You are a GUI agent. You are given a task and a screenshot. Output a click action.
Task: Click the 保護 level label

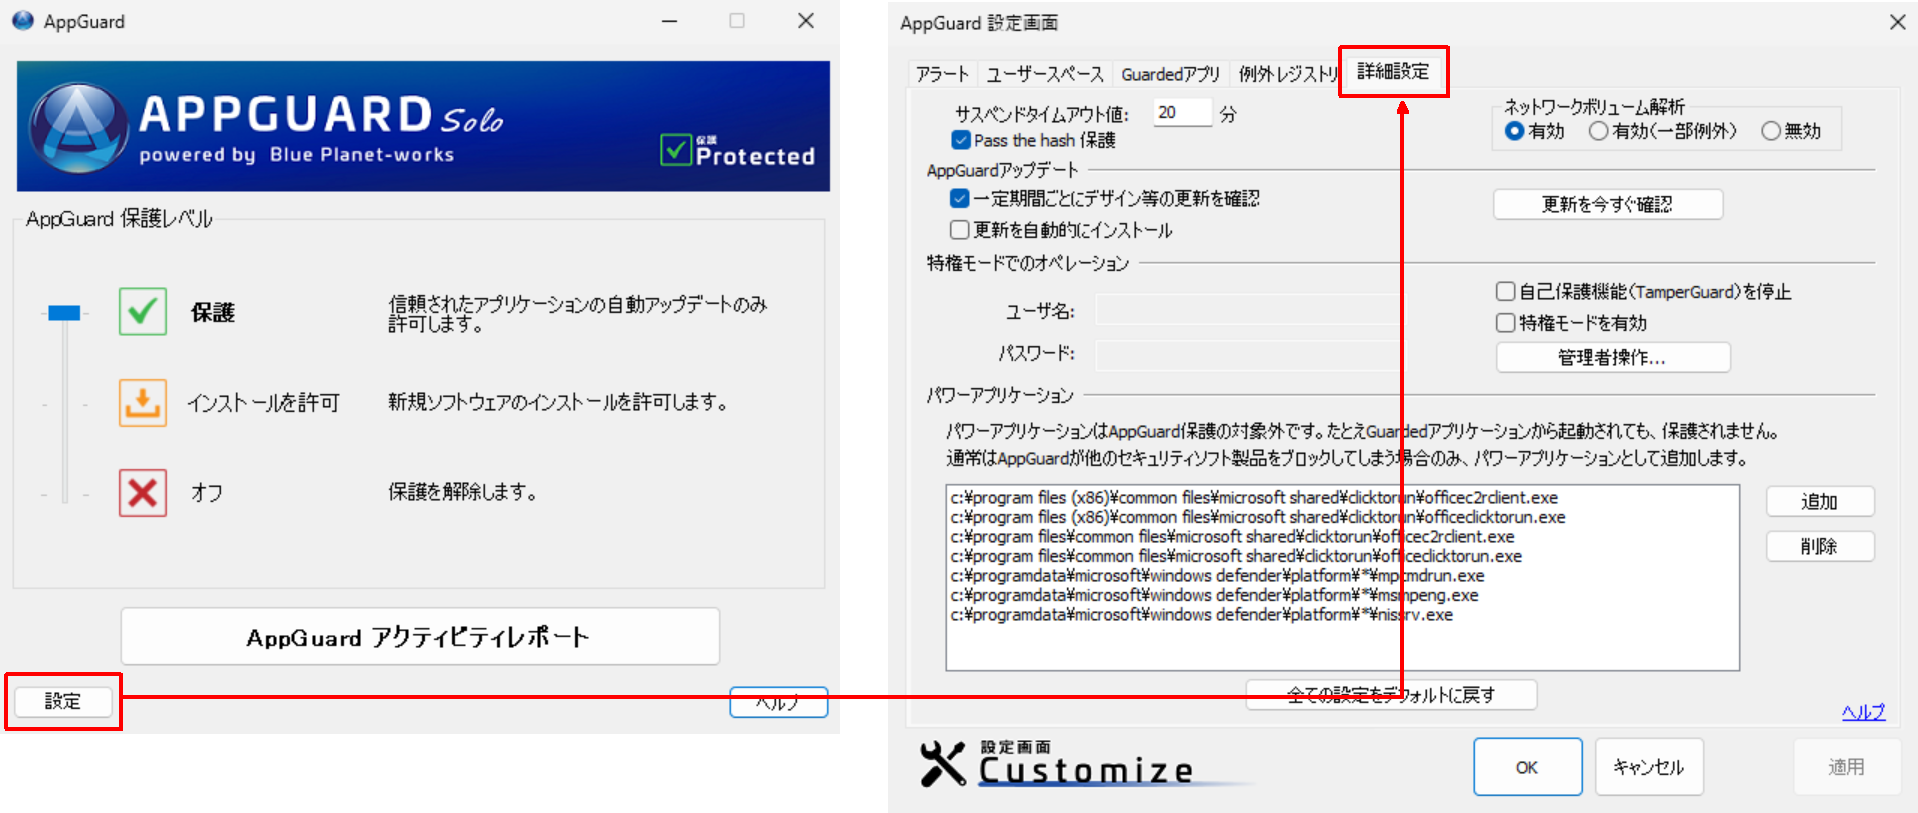coord(213,313)
